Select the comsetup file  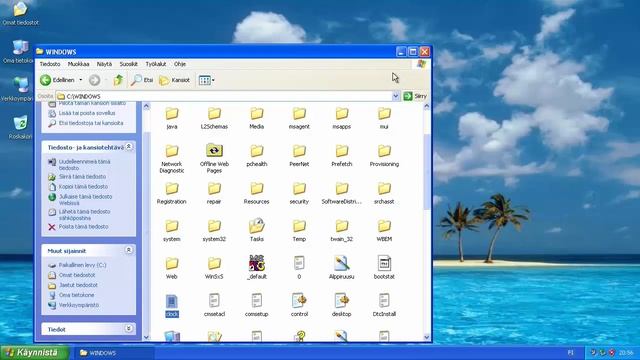[x=257, y=305]
